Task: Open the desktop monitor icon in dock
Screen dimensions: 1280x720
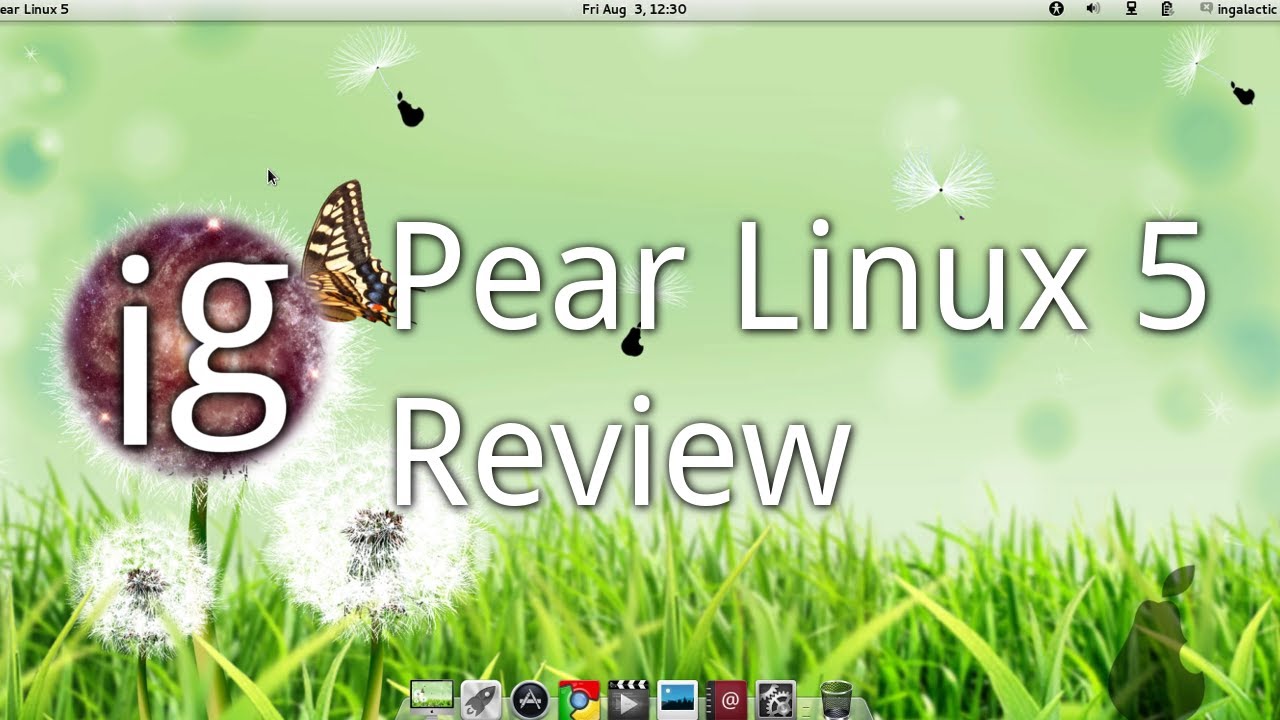Action: 432,699
